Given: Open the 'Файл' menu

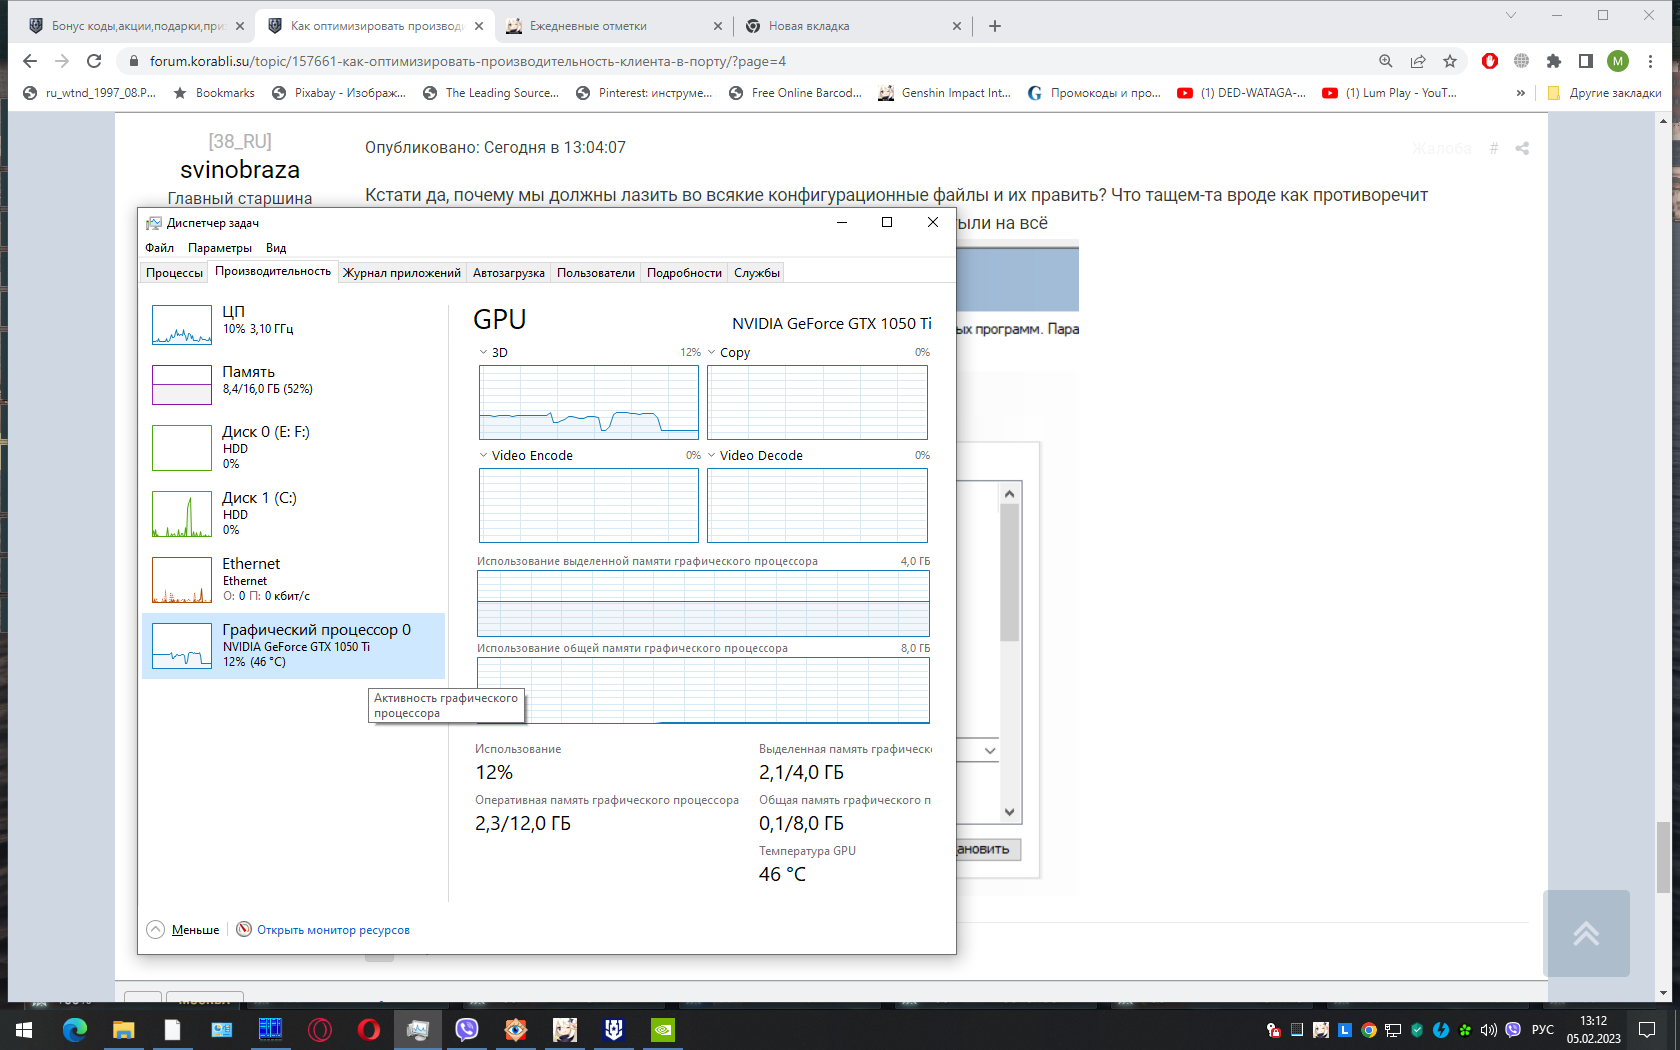Looking at the screenshot, I should point(159,248).
